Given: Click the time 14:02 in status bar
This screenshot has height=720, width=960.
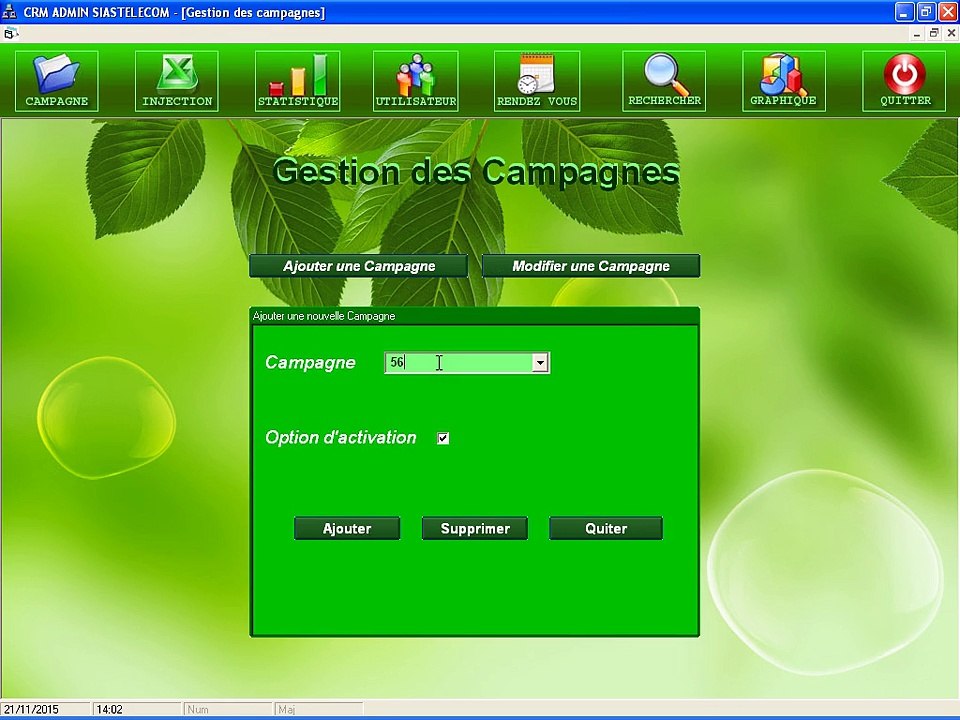Looking at the screenshot, I should coord(110,709).
